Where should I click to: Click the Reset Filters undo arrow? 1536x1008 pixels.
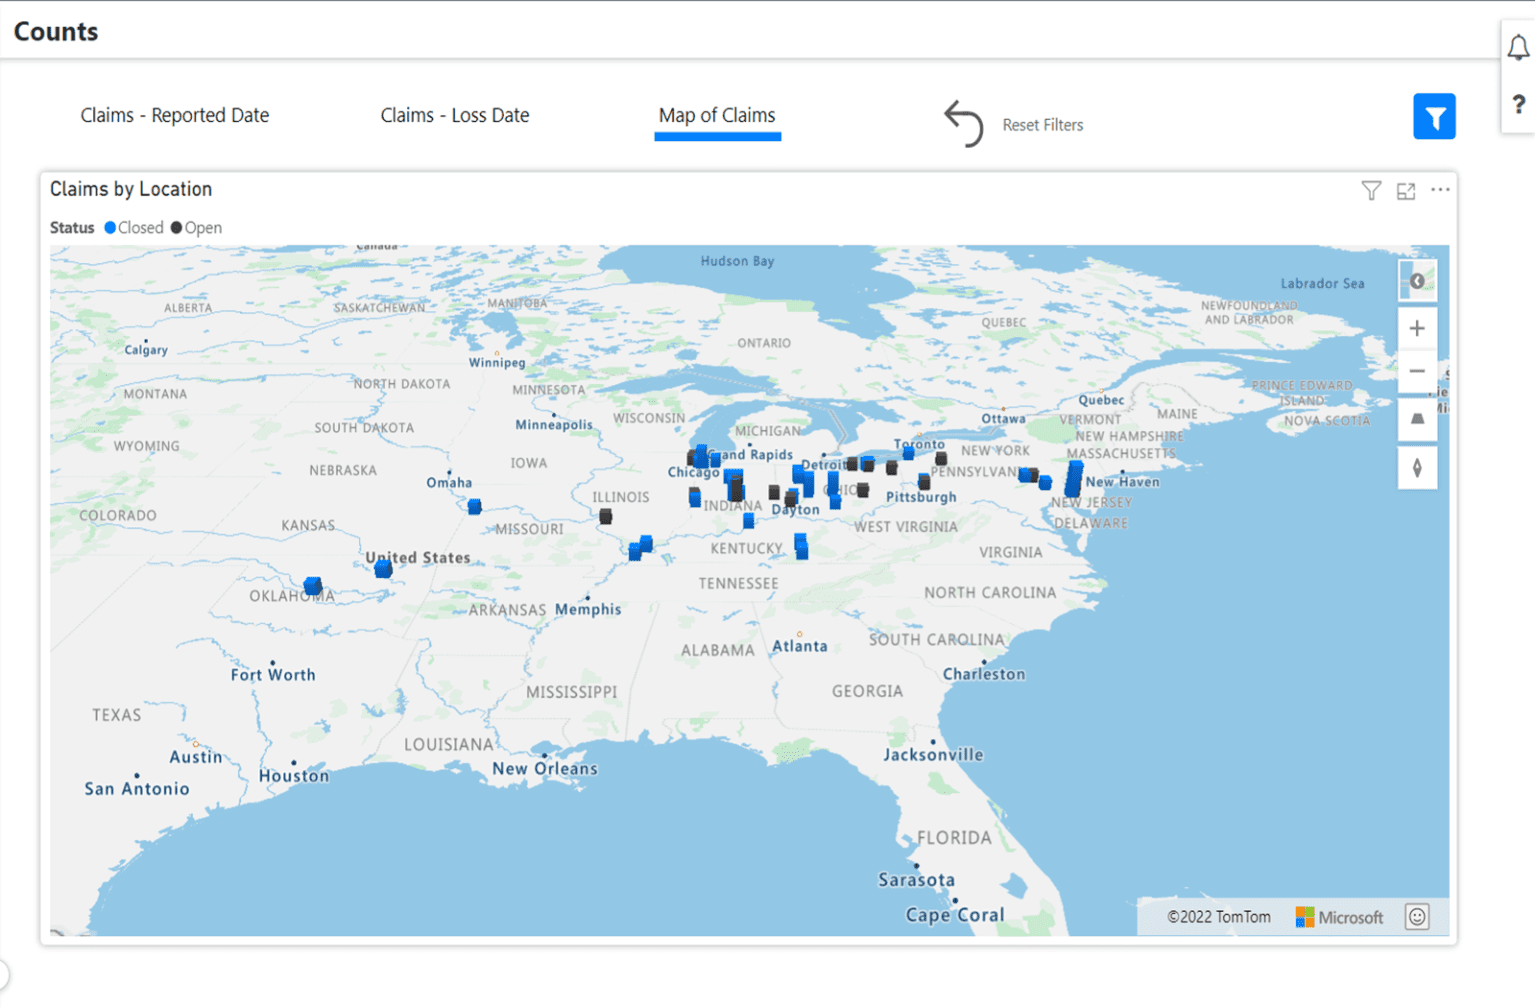pos(964,124)
